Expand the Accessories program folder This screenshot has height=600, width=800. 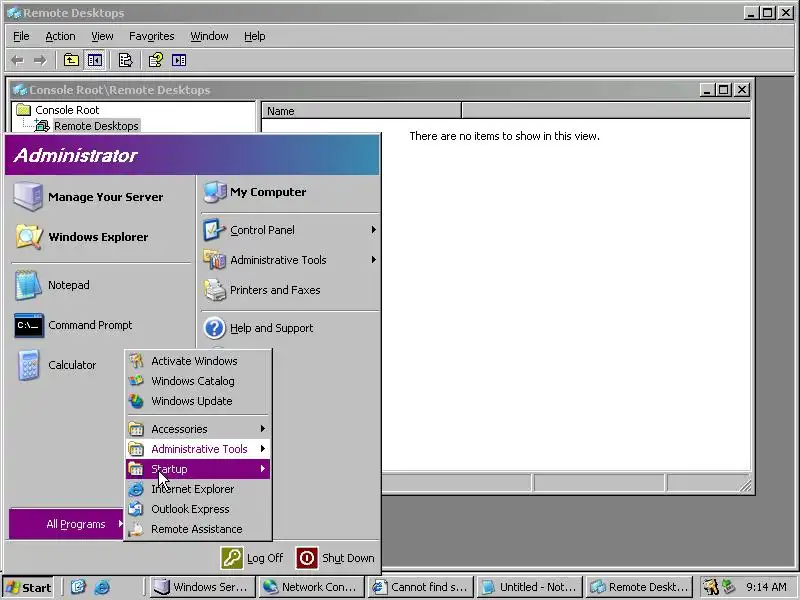coord(197,429)
